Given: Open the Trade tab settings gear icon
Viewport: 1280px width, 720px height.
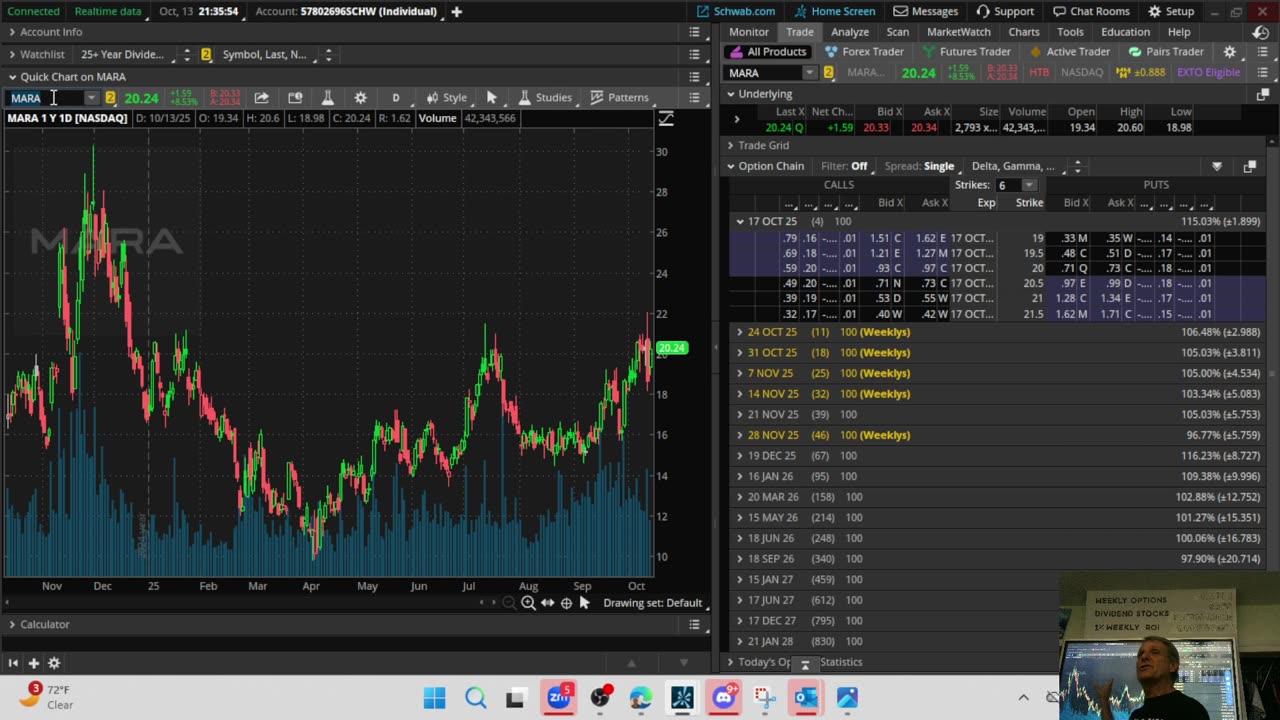Looking at the screenshot, I should coord(1230,52).
